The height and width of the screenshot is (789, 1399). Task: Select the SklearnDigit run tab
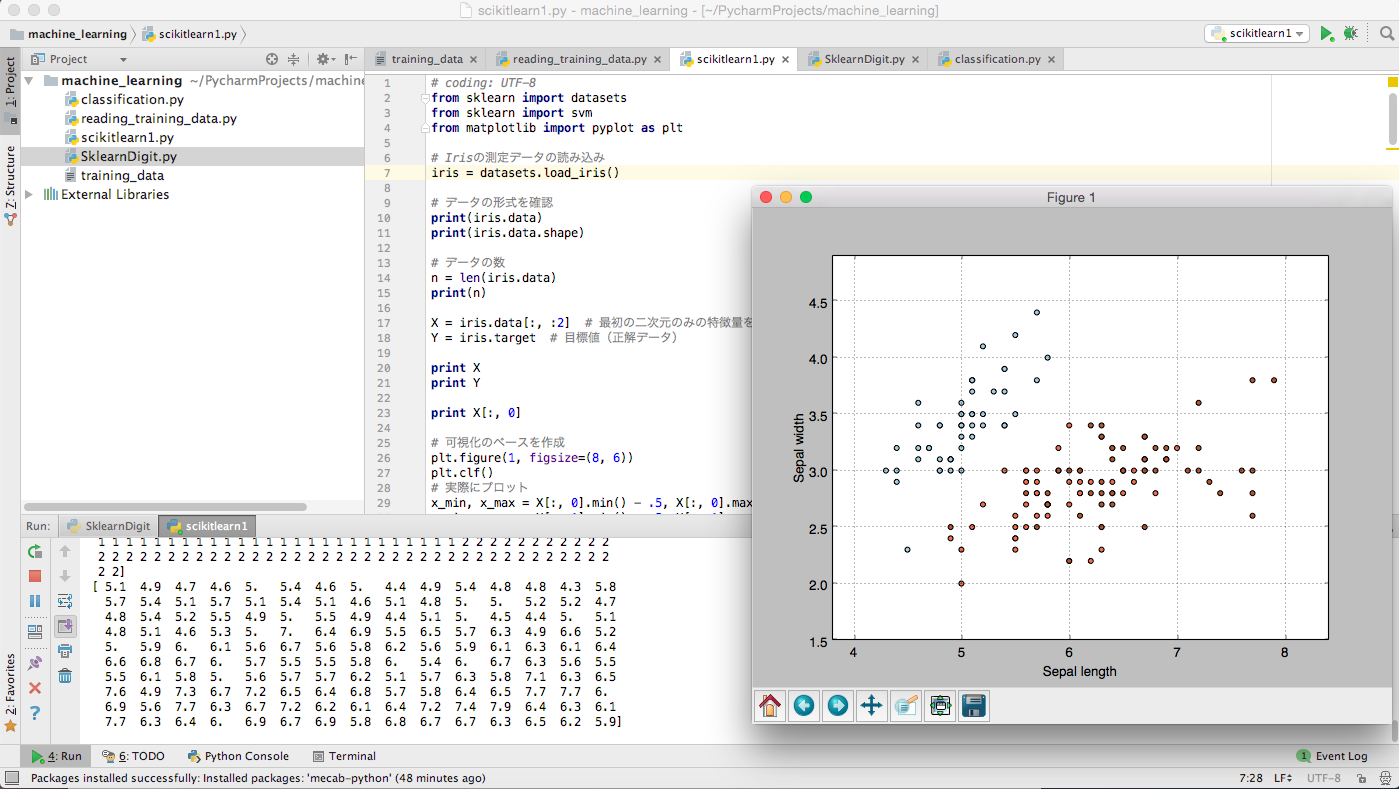click(x=108, y=526)
